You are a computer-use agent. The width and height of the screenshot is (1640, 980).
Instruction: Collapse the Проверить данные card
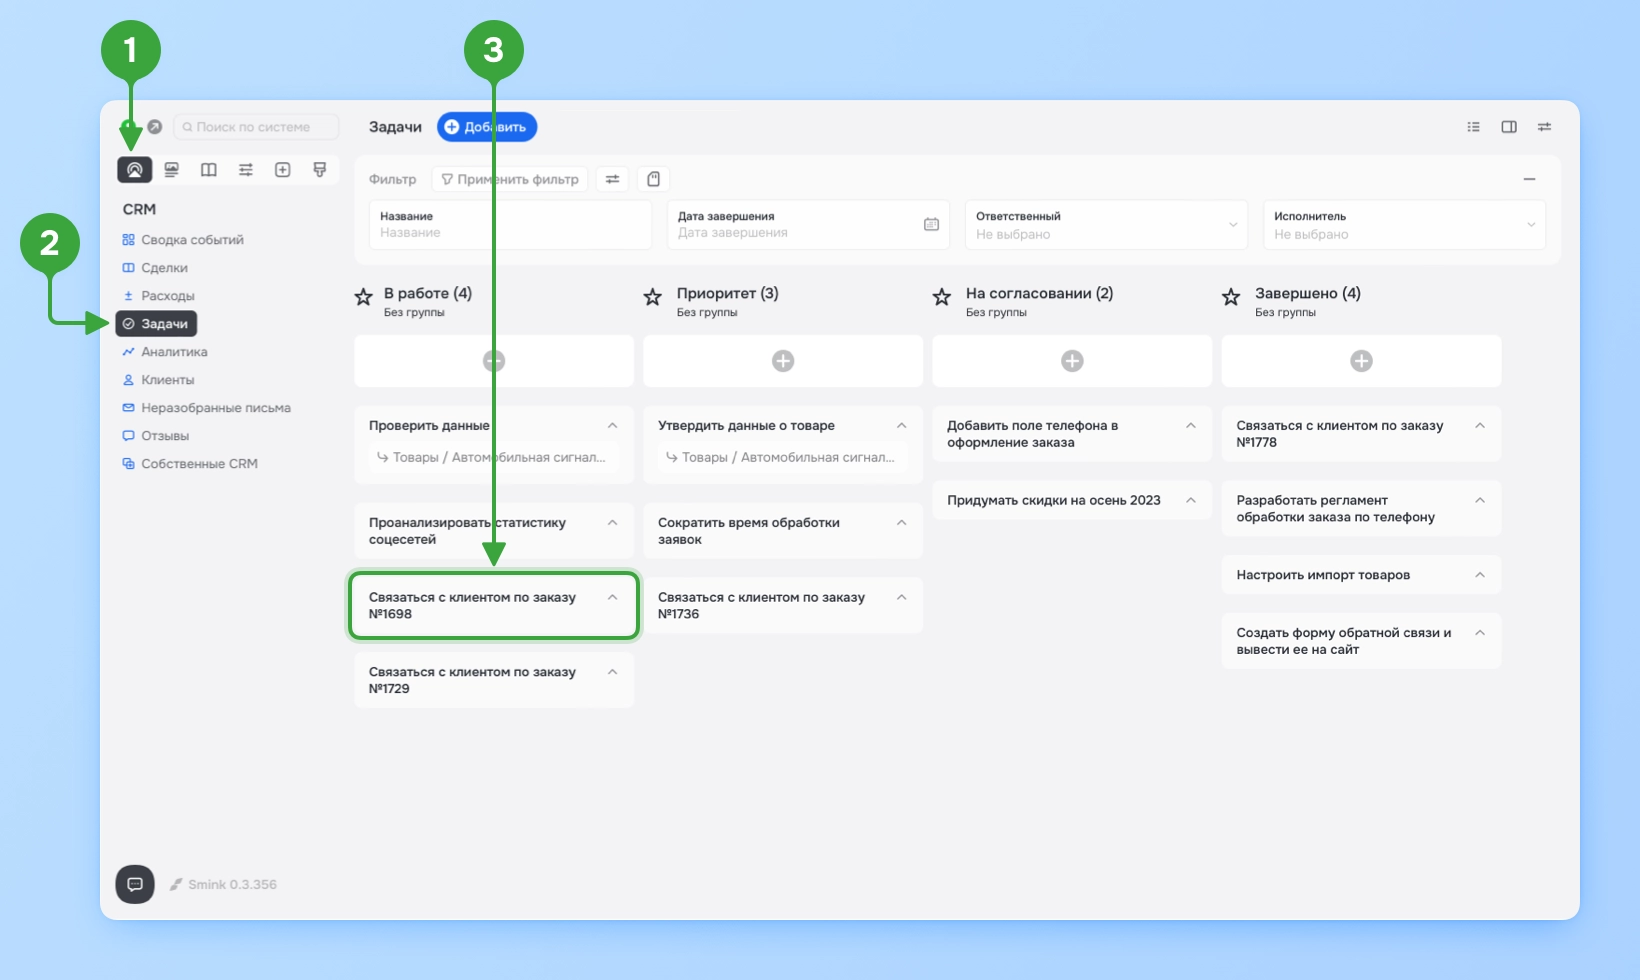click(x=612, y=426)
